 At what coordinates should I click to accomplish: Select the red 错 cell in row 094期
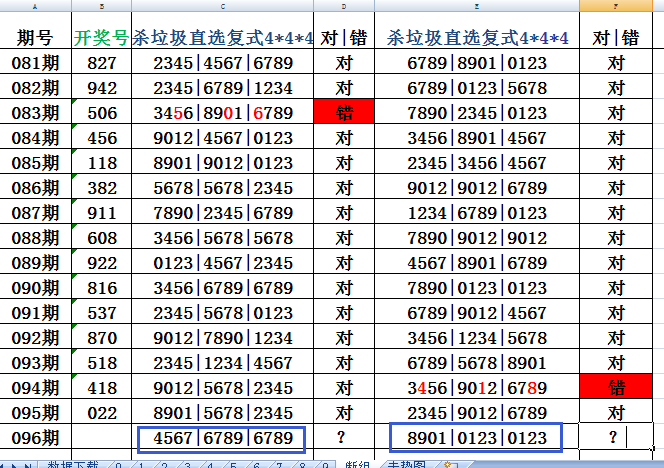(616, 386)
